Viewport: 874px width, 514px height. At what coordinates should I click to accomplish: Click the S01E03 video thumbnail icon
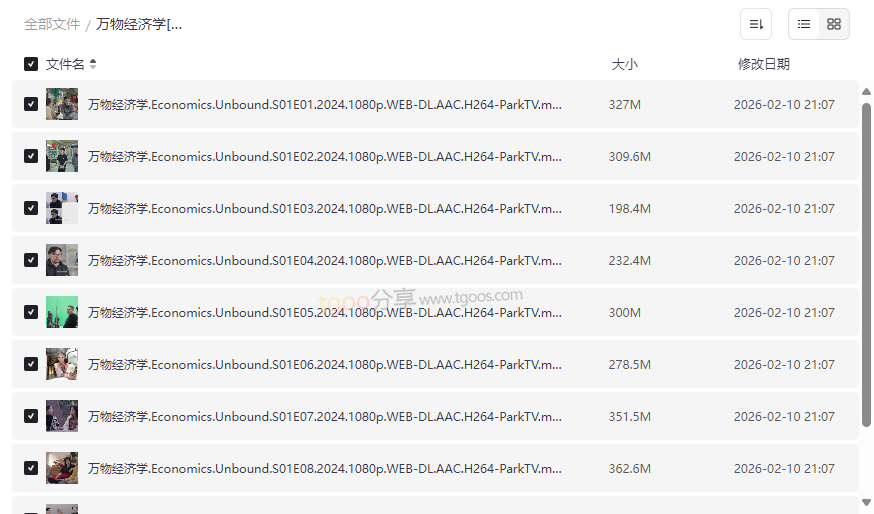point(62,208)
